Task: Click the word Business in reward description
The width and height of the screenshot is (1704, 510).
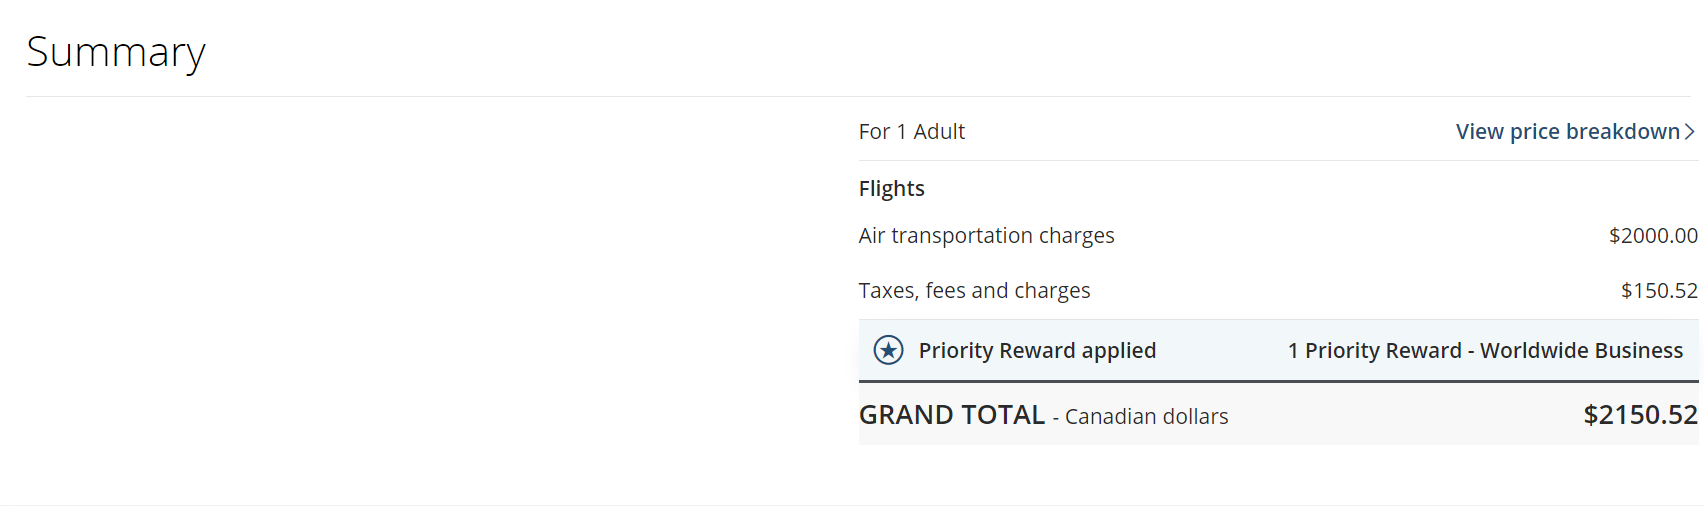Action: point(1635,350)
